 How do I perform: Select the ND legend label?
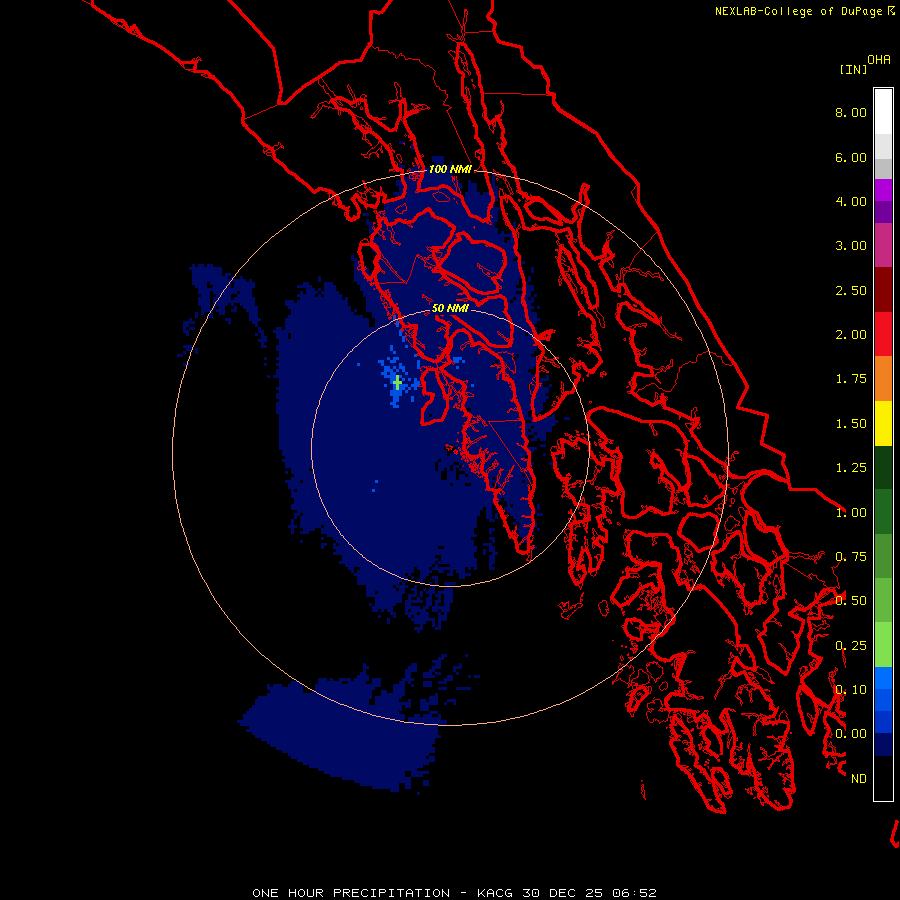tap(859, 779)
